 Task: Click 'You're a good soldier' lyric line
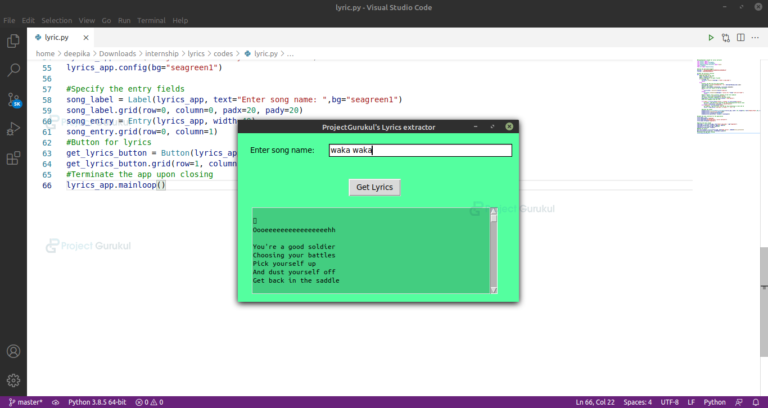294,247
